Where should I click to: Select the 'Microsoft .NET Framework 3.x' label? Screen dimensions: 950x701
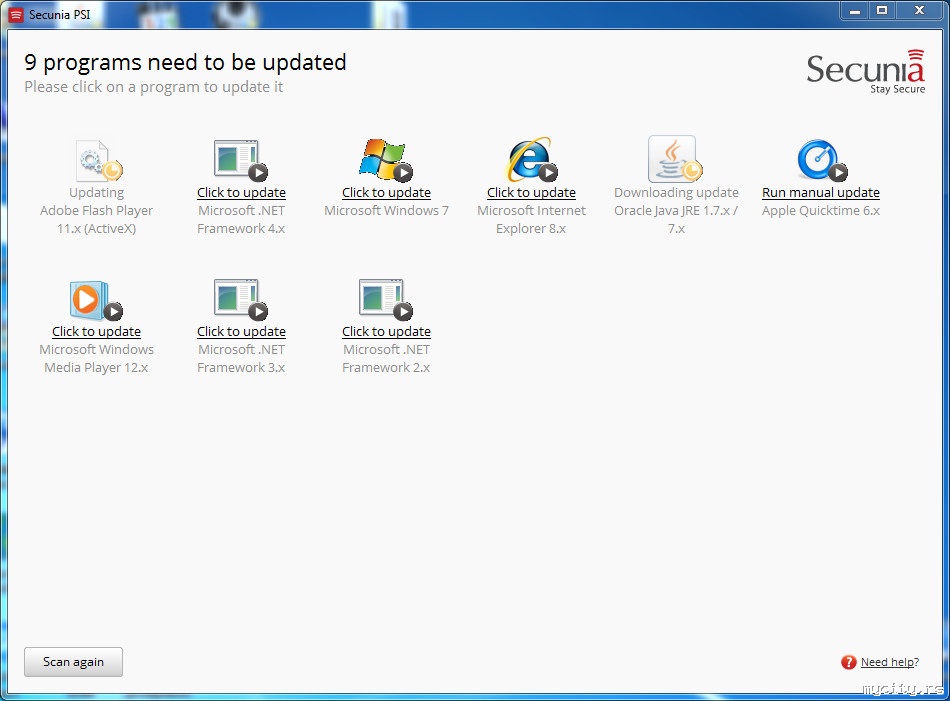(x=241, y=358)
